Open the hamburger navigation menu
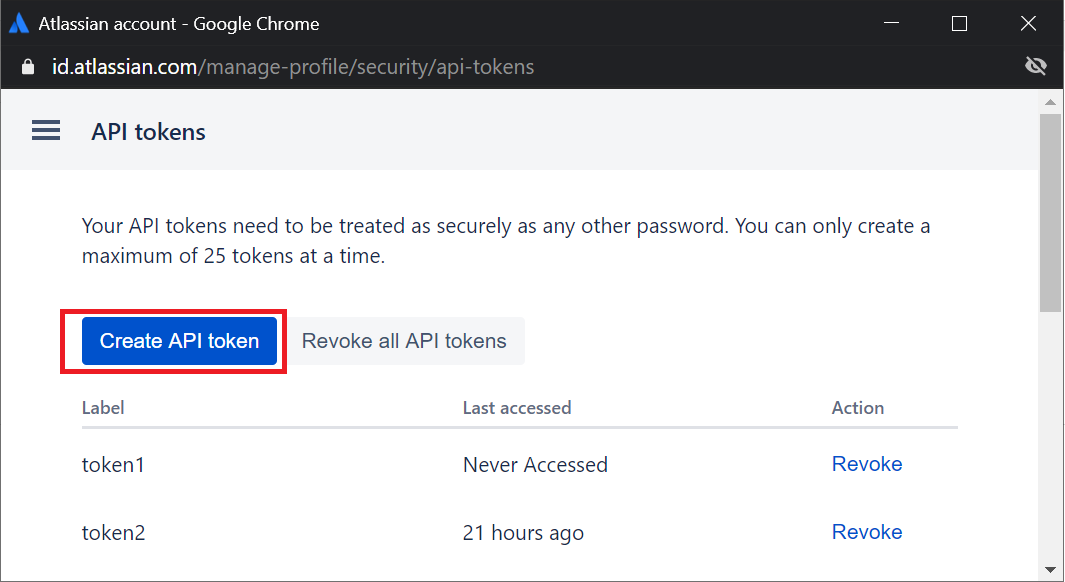 tap(46, 131)
